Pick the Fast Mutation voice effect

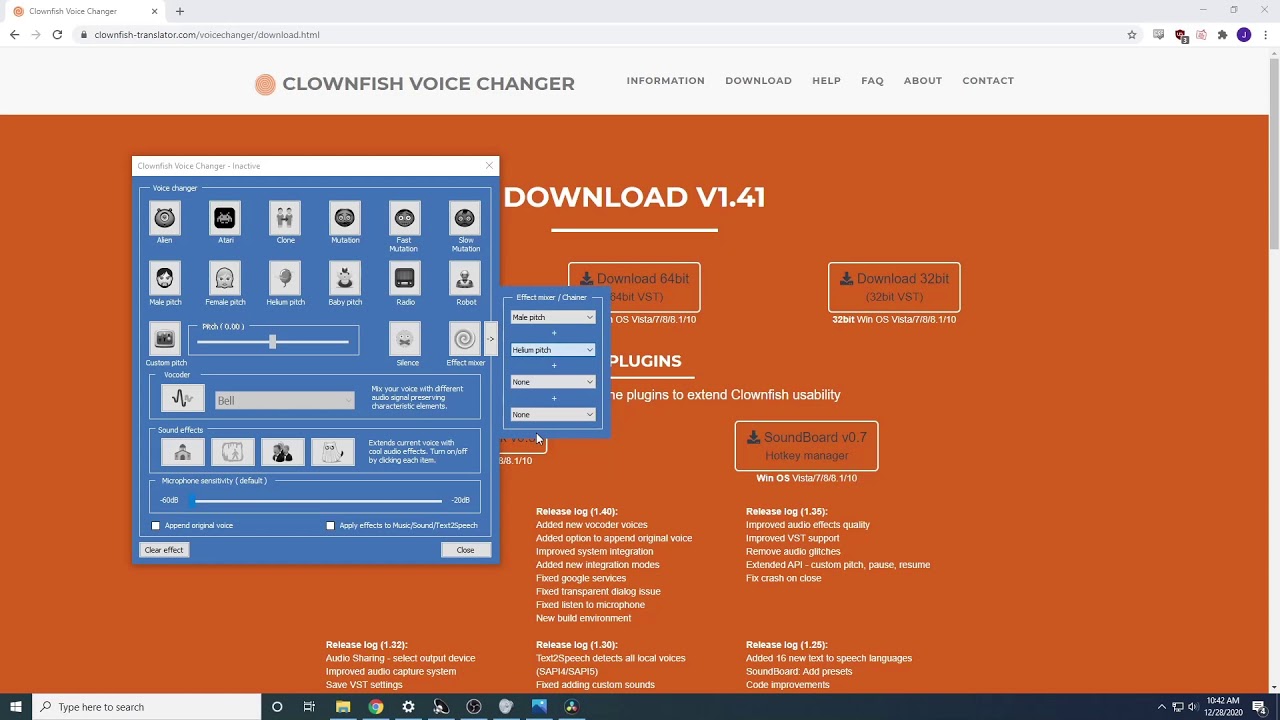click(x=405, y=218)
